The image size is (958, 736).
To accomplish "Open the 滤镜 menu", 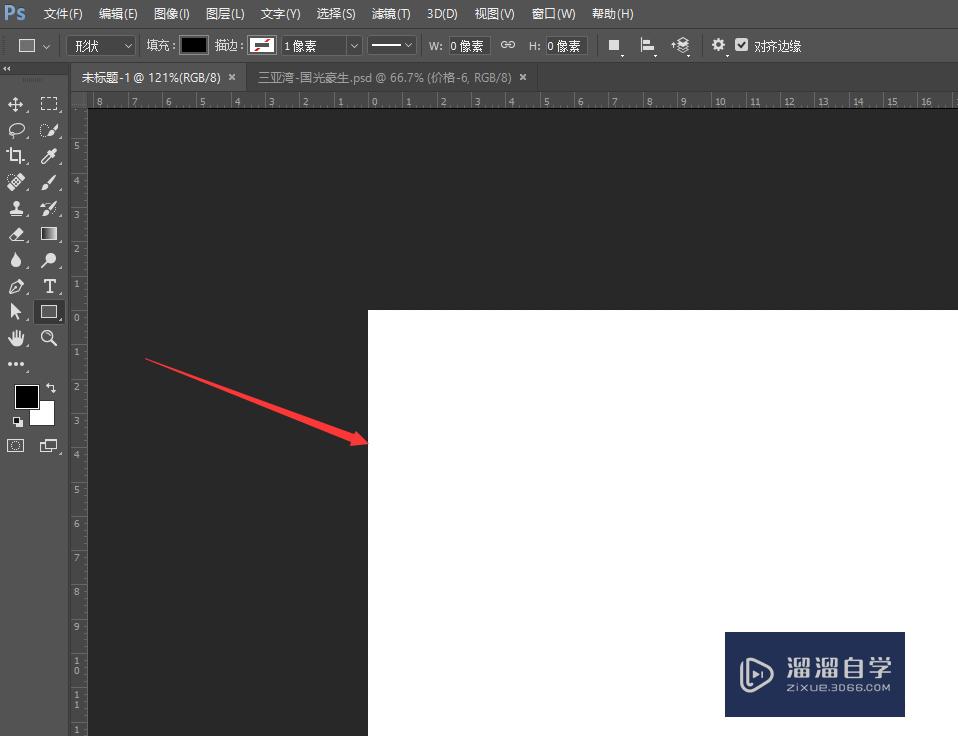I will pos(390,13).
